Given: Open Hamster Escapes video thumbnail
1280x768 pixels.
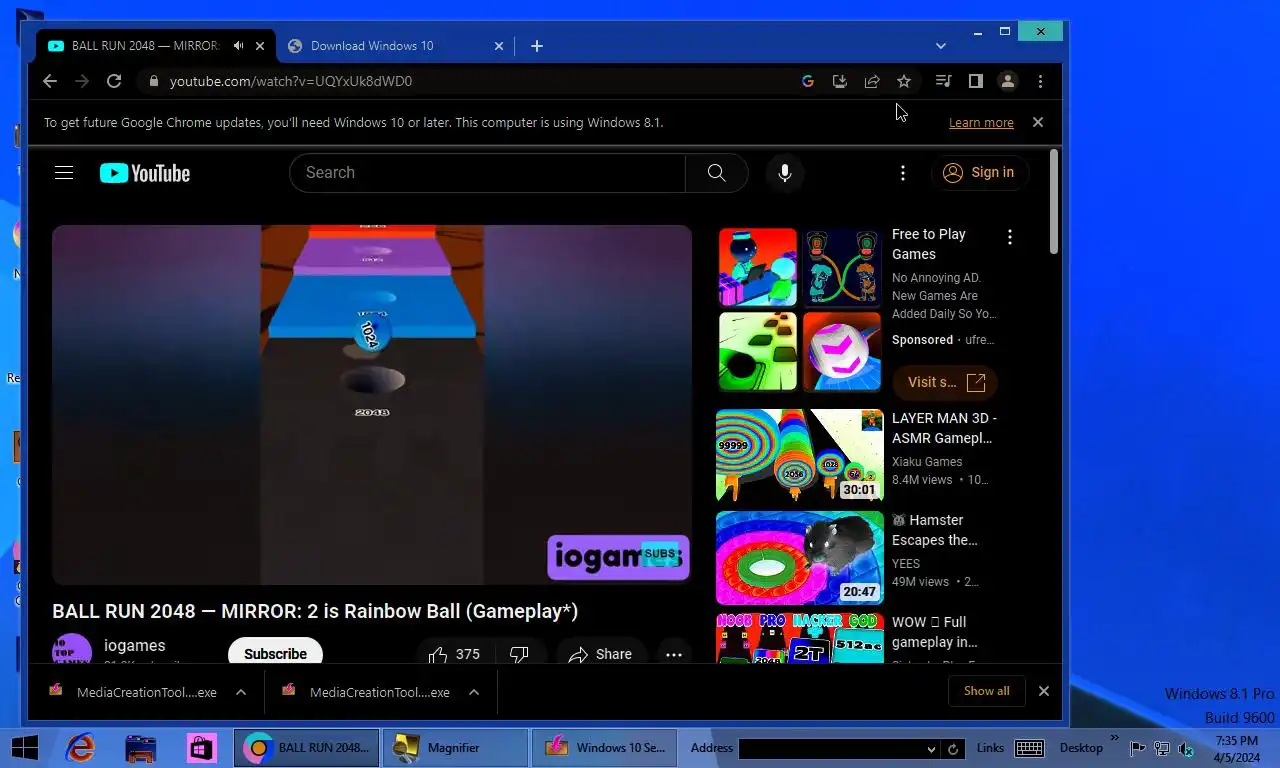Looking at the screenshot, I should (x=800, y=558).
